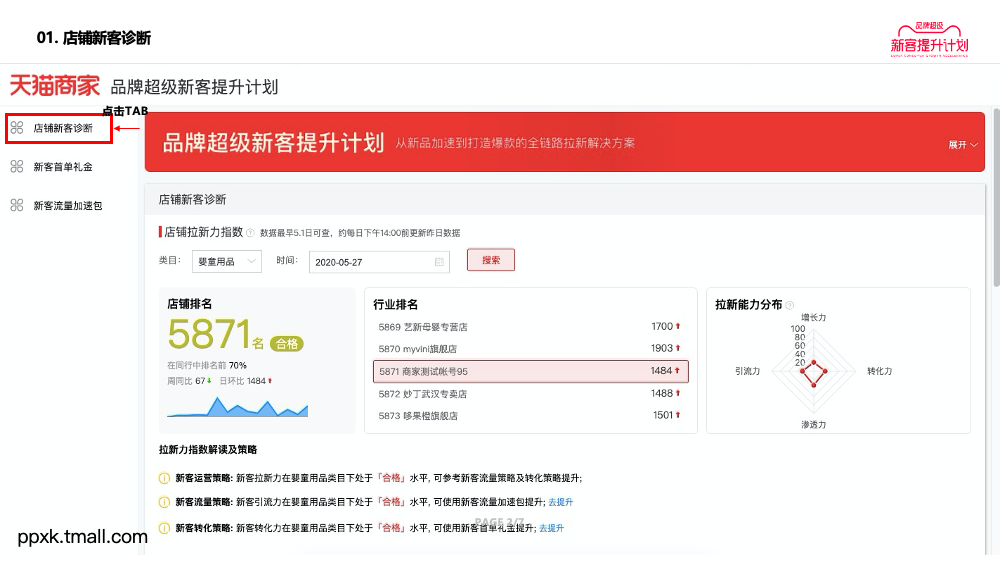Click the icon beside 店铺新客诊断
This screenshot has width=1000, height=563.
(x=17, y=128)
